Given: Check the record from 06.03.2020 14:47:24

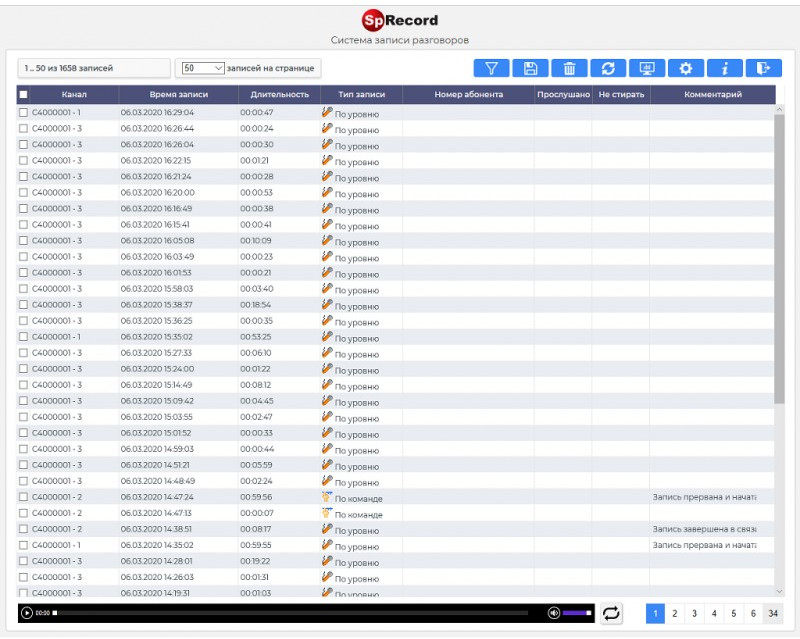Looking at the screenshot, I should click(x=24, y=497).
